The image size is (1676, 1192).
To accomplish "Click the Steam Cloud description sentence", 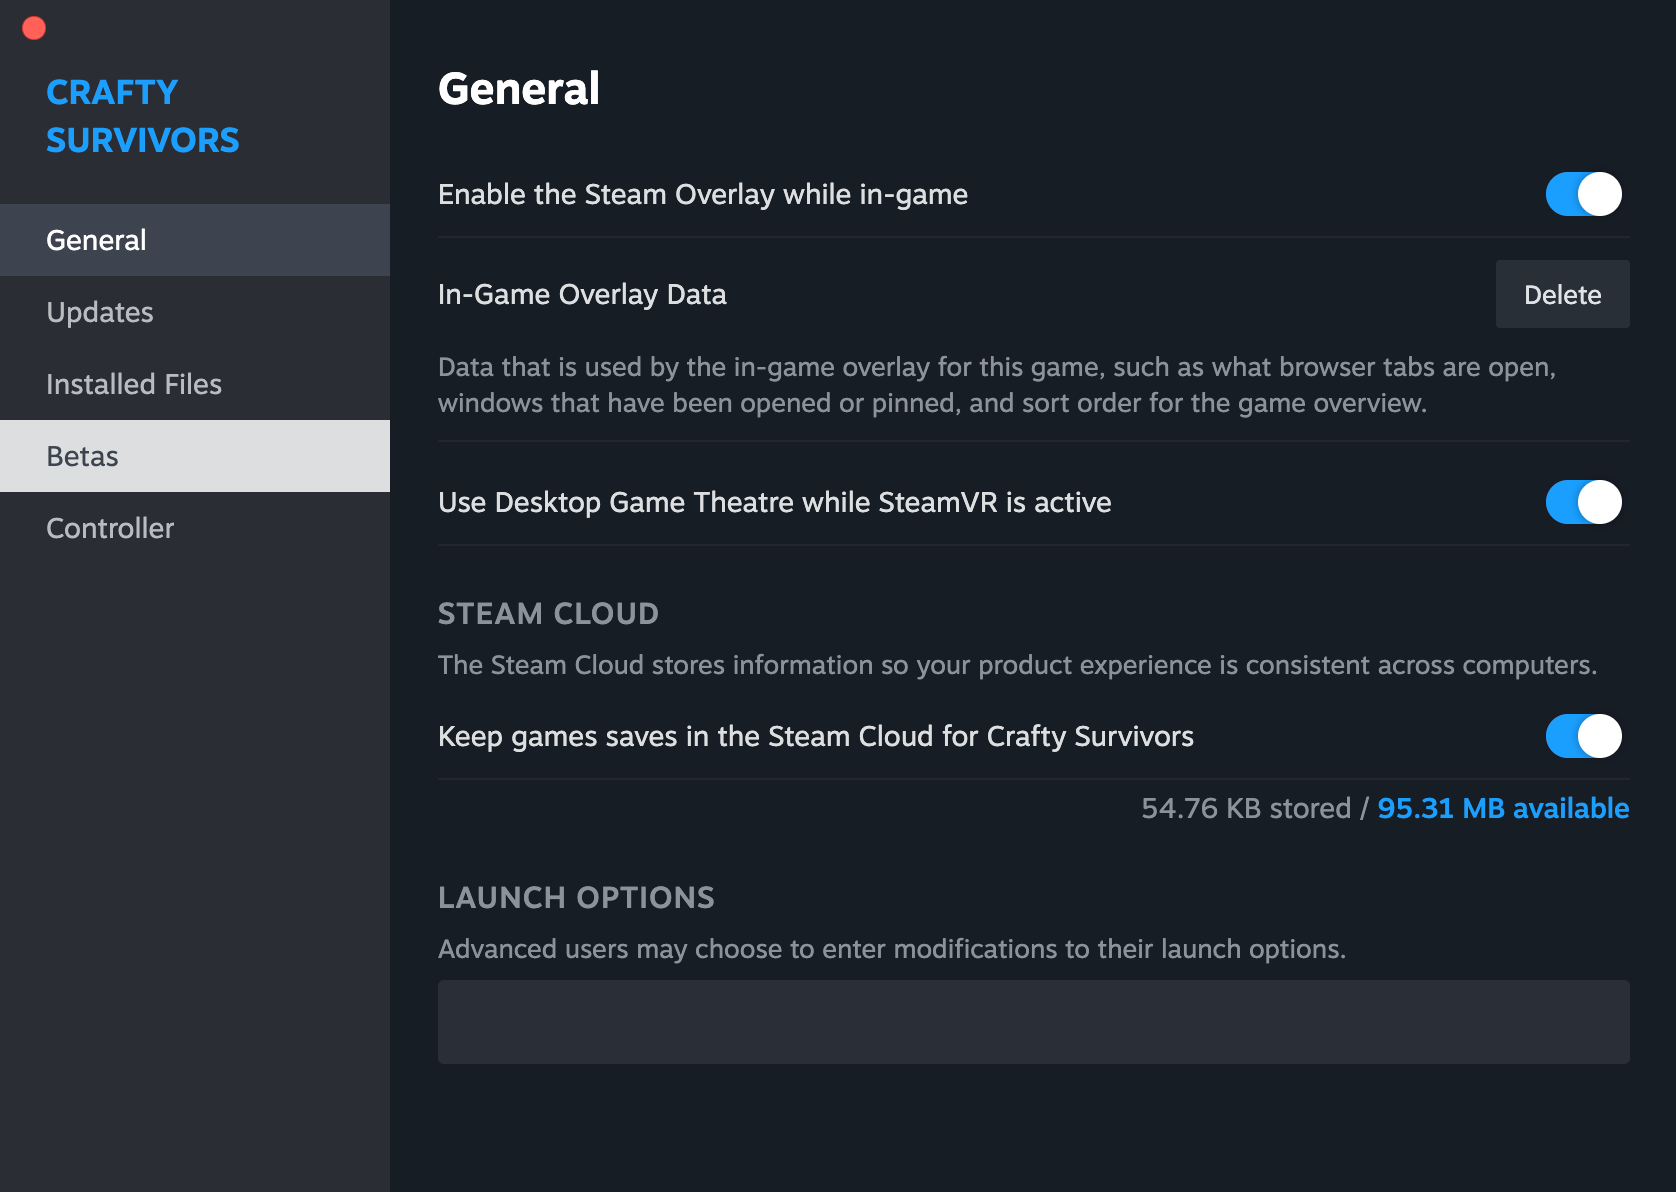I will pos(1017,665).
